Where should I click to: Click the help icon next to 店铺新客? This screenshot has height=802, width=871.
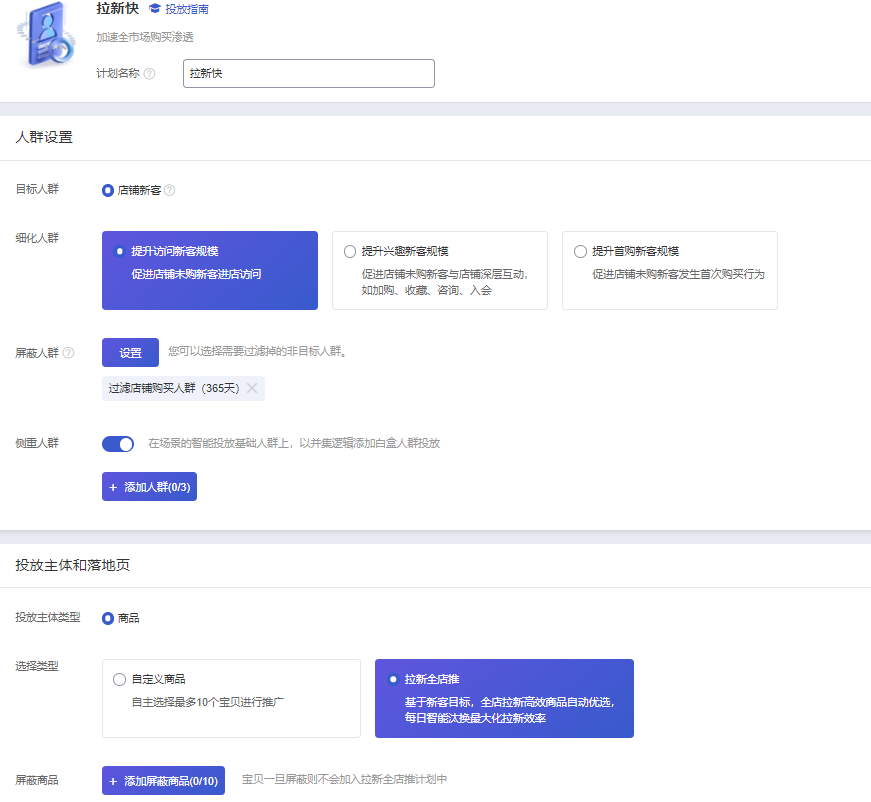tap(170, 191)
